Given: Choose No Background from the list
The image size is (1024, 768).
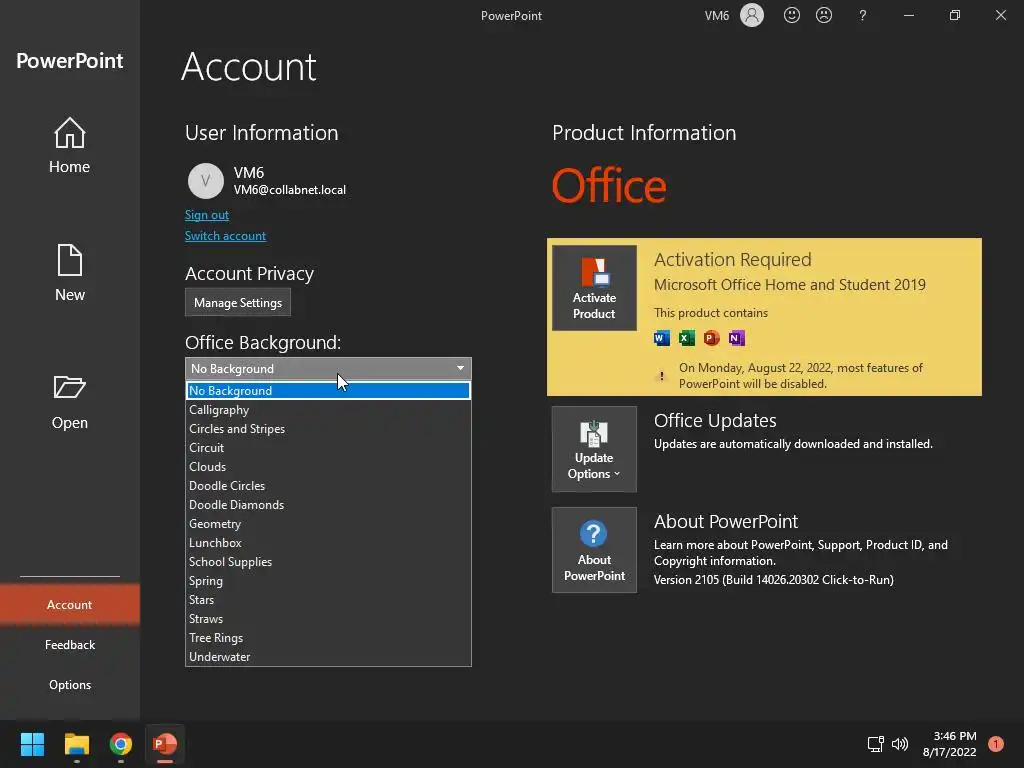Looking at the screenshot, I should pos(328,391).
